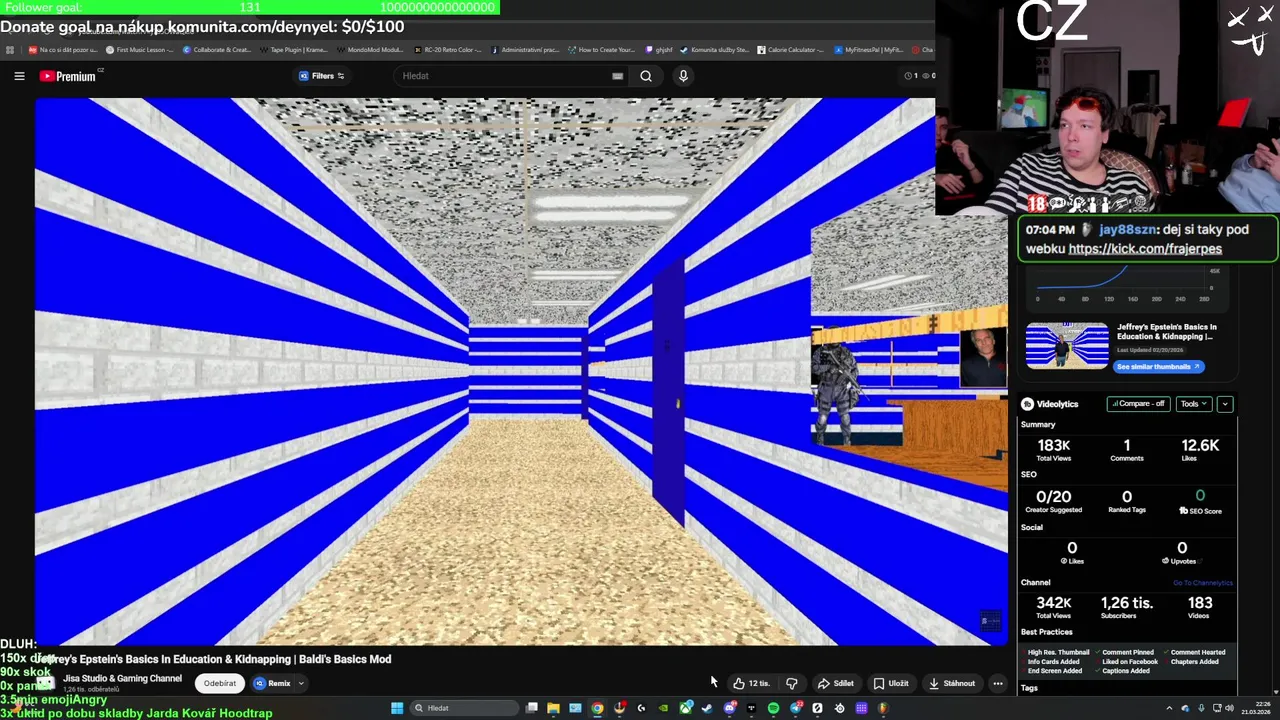1280x720 pixels.
Task: Click Comment Hearted best-practice item
Action: pos(1194,652)
